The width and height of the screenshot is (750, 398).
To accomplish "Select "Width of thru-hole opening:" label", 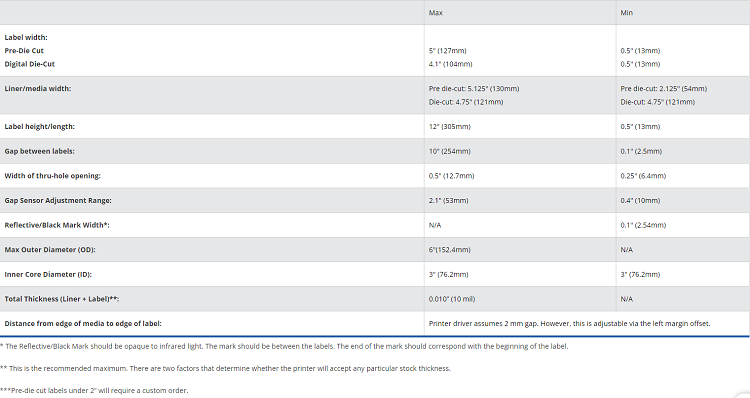I will click(x=53, y=176).
